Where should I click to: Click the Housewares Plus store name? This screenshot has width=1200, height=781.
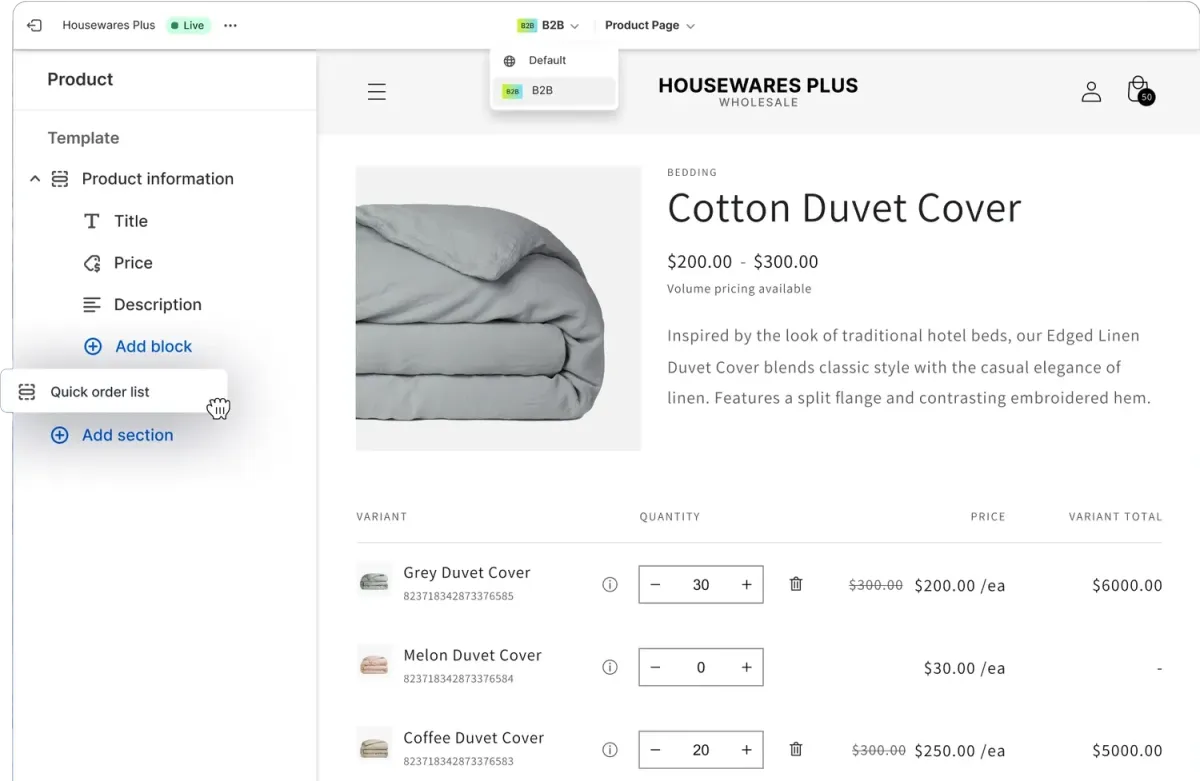point(109,25)
